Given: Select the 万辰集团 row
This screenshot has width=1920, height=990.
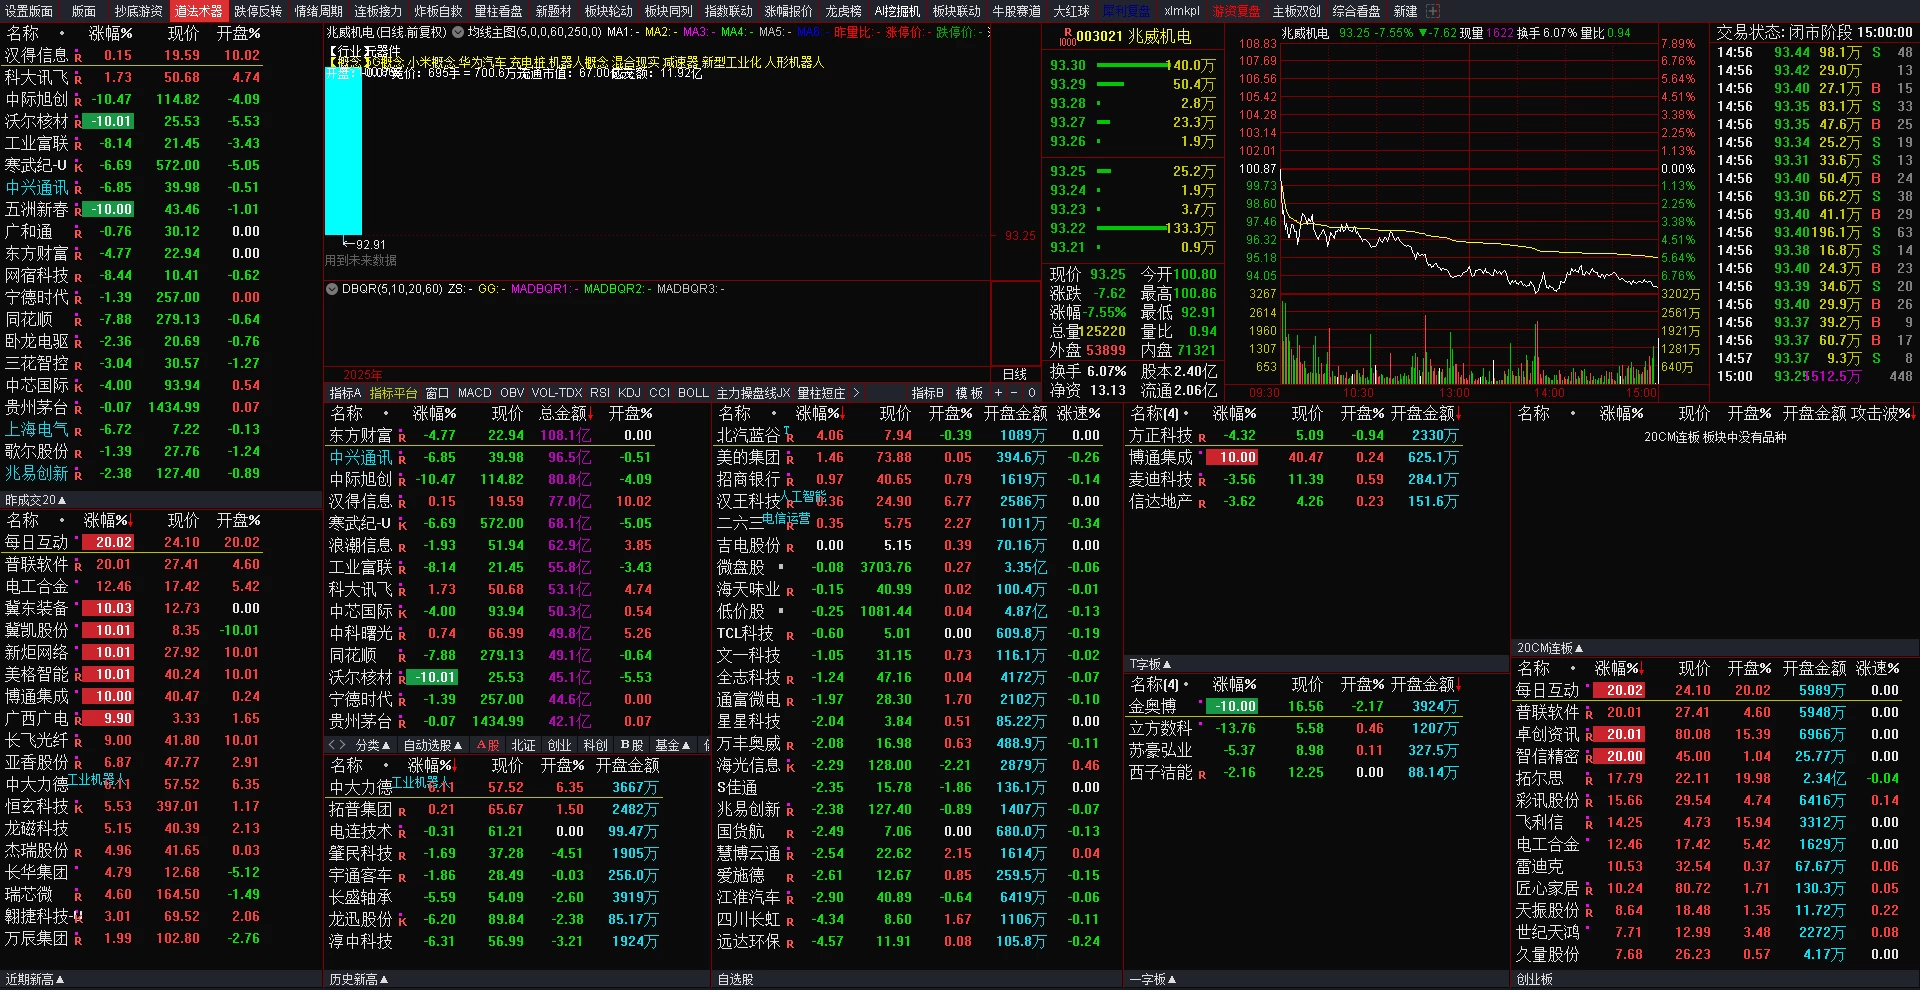Looking at the screenshot, I should coord(162,938).
